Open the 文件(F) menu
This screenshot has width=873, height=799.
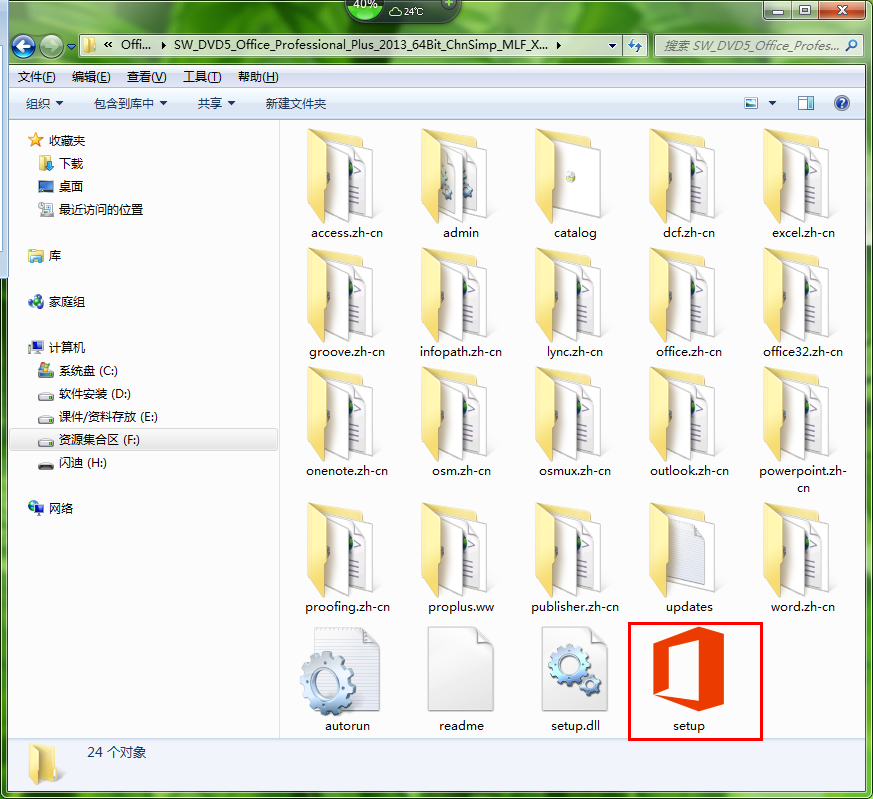pos(37,77)
